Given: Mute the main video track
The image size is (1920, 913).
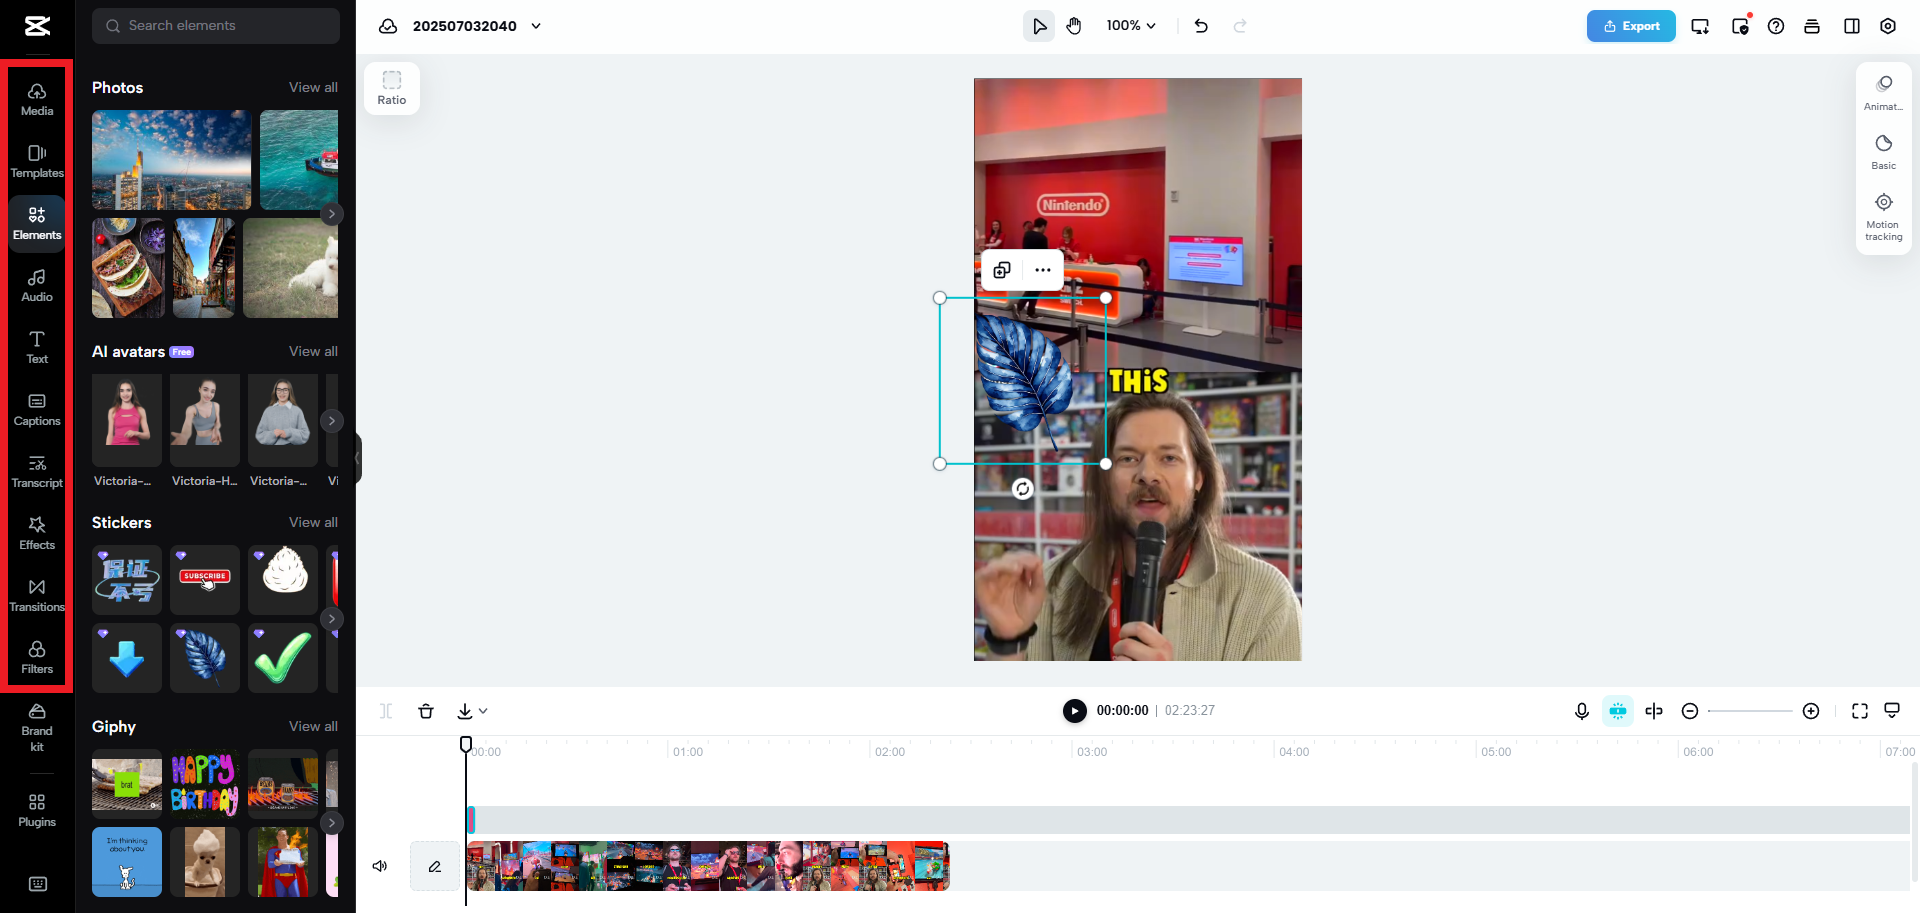Looking at the screenshot, I should point(379,866).
